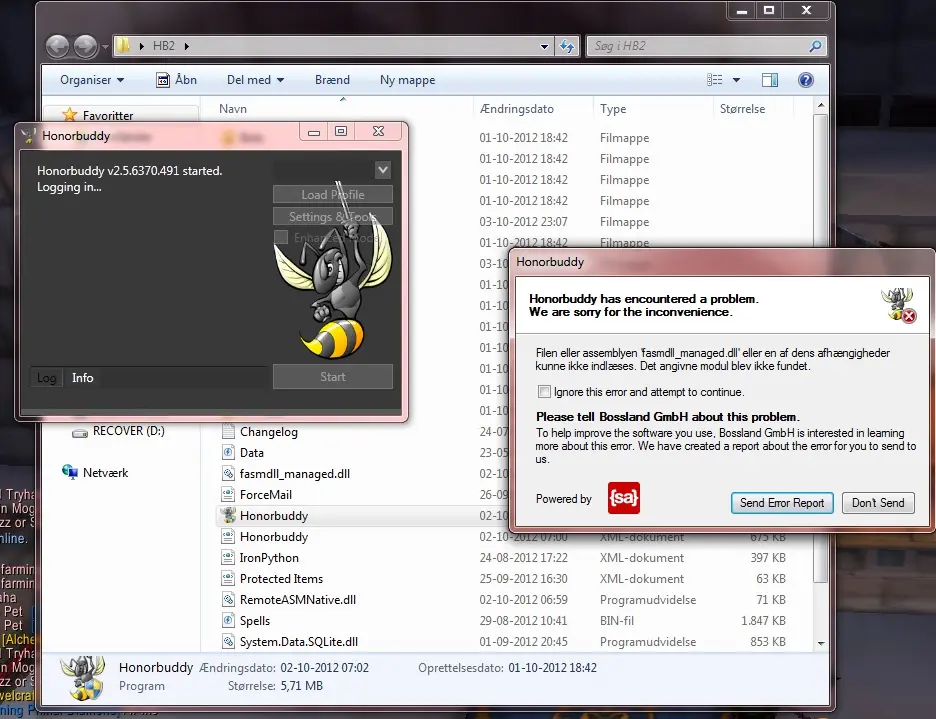
Task: Open the view options dropdown arrow
Action: point(736,80)
